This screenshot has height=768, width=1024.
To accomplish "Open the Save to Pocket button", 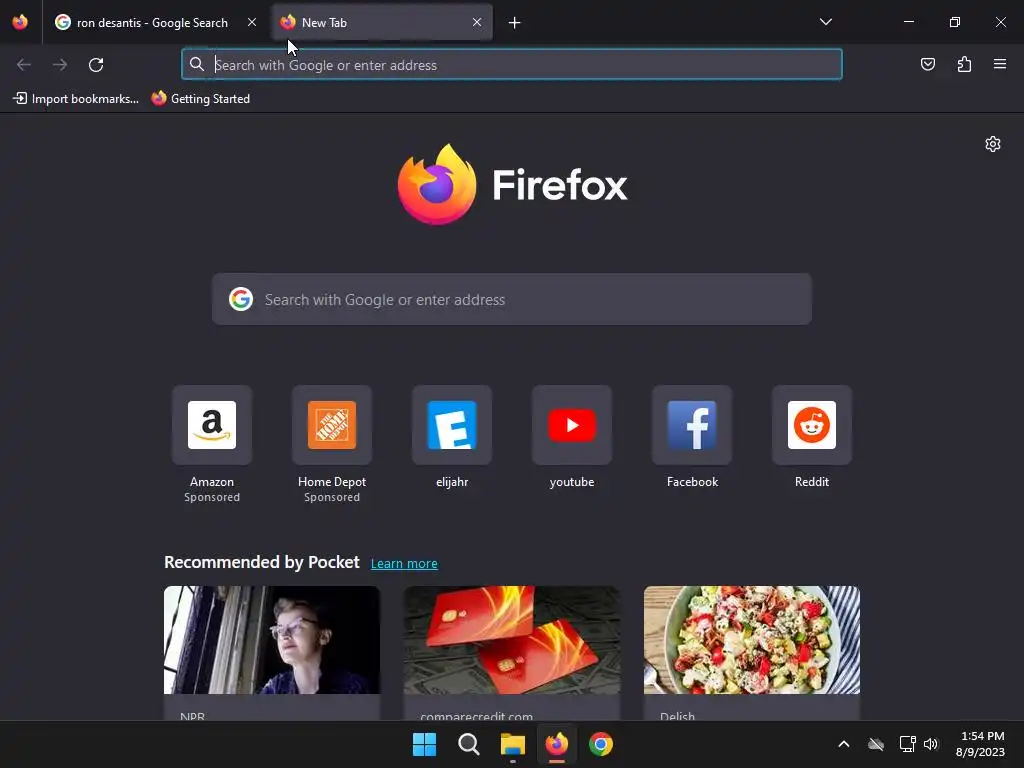I will pyautogui.click(x=927, y=64).
